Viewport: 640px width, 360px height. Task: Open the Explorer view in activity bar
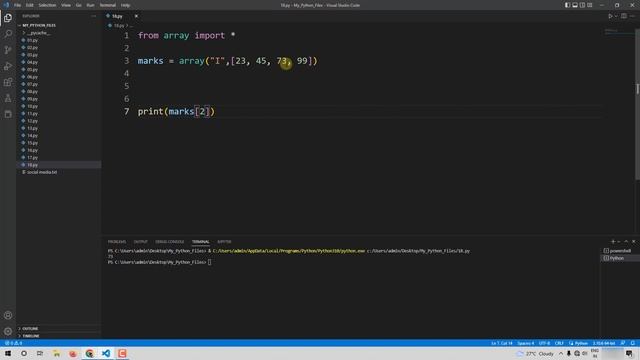8,18
